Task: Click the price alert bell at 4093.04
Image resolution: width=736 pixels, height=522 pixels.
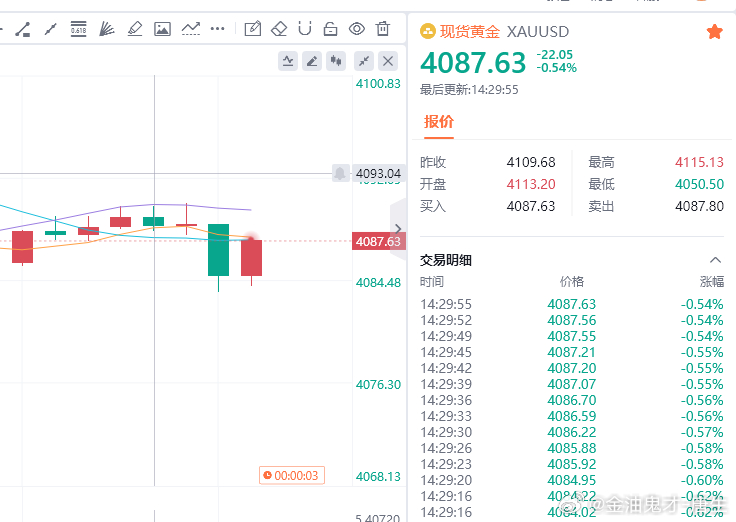Action: click(340, 173)
